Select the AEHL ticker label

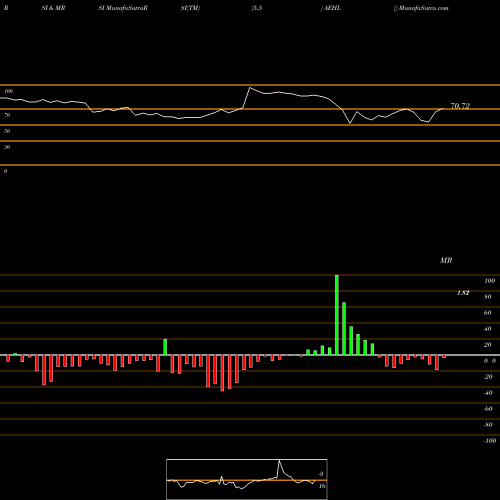(x=332, y=8)
